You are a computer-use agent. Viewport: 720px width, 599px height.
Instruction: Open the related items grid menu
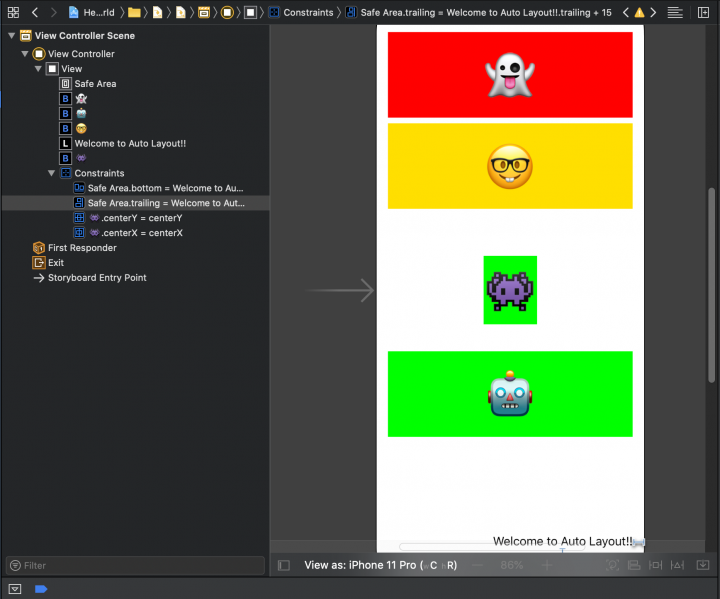pyautogui.click(x=13, y=12)
